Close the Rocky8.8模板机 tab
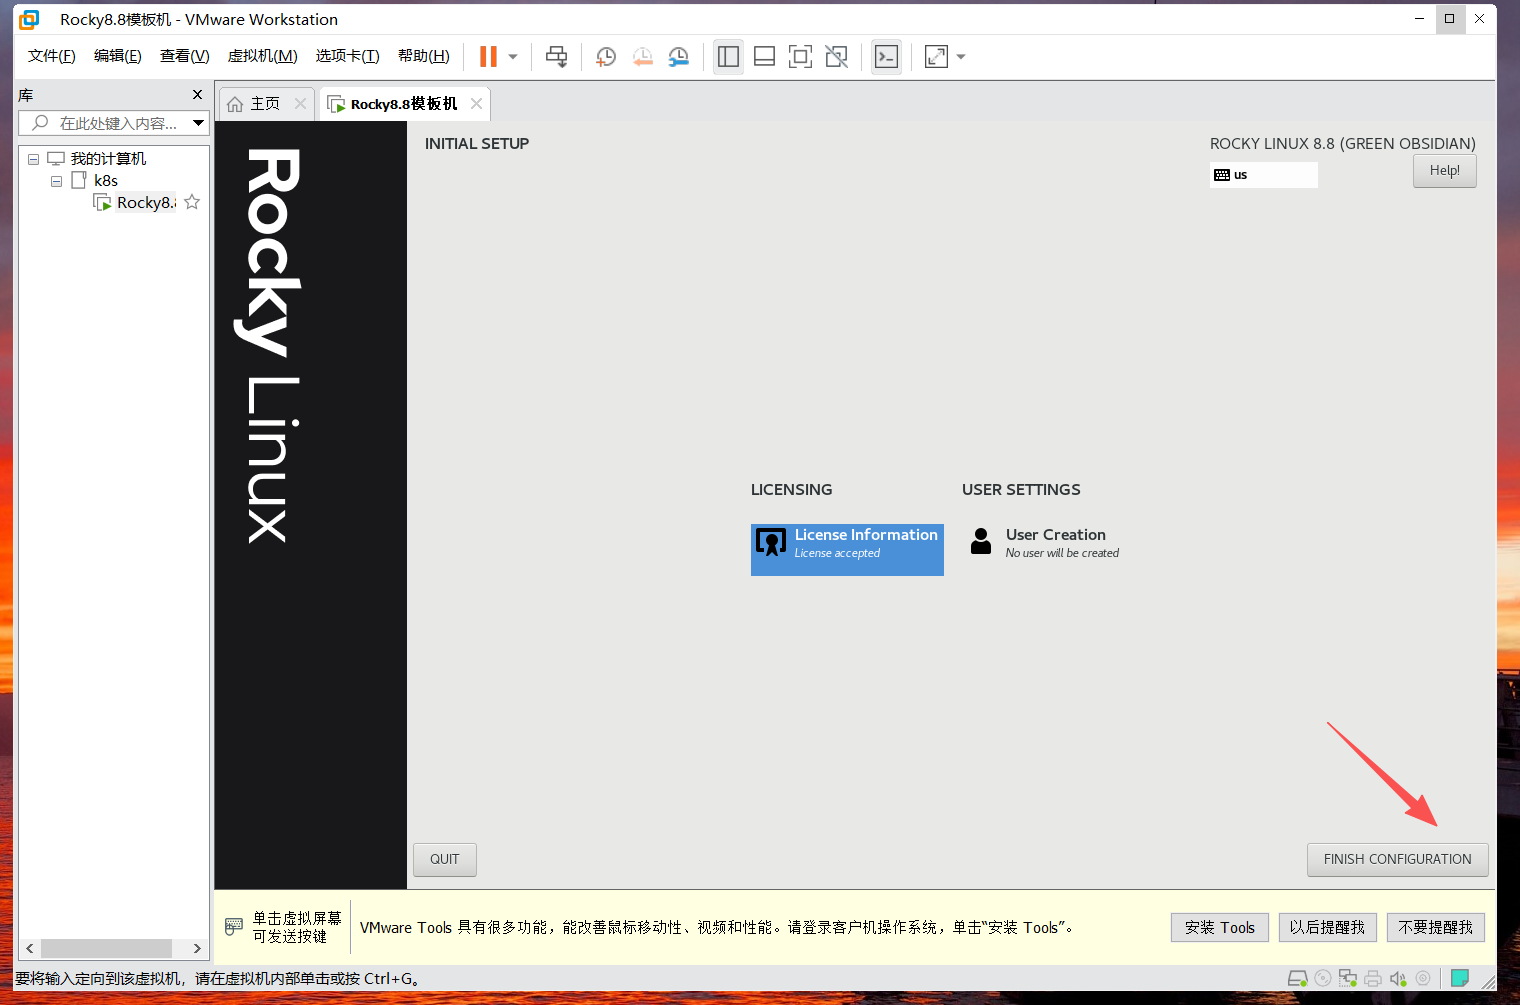 pyautogui.click(x=476, y=104)
